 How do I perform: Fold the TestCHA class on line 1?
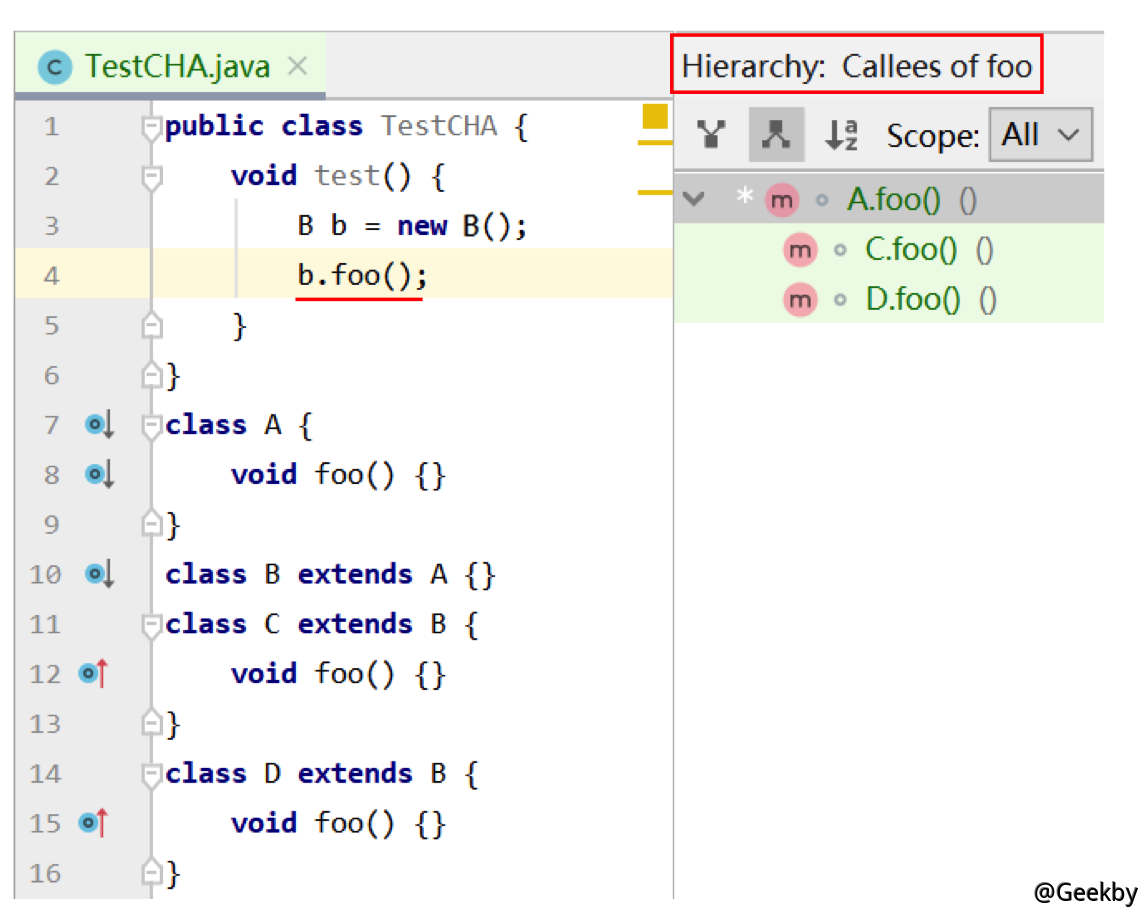[x=152, y=128]
